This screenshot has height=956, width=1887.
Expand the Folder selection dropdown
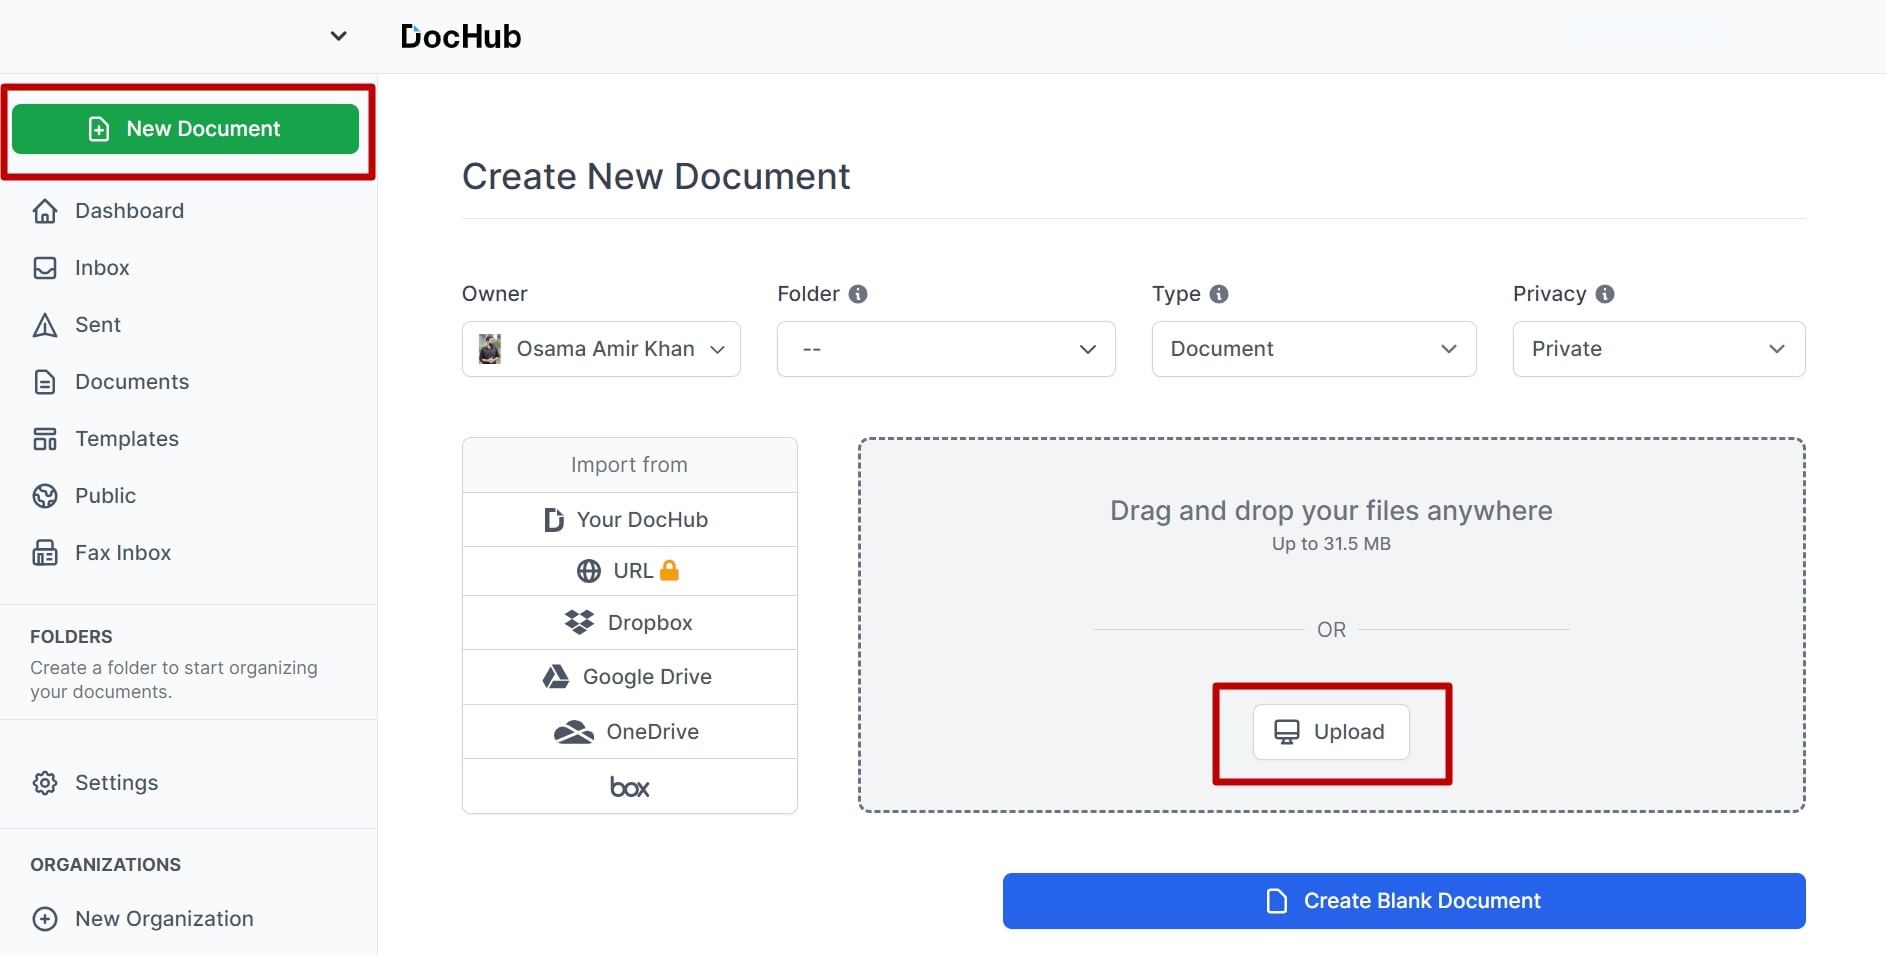coord(945,349)
